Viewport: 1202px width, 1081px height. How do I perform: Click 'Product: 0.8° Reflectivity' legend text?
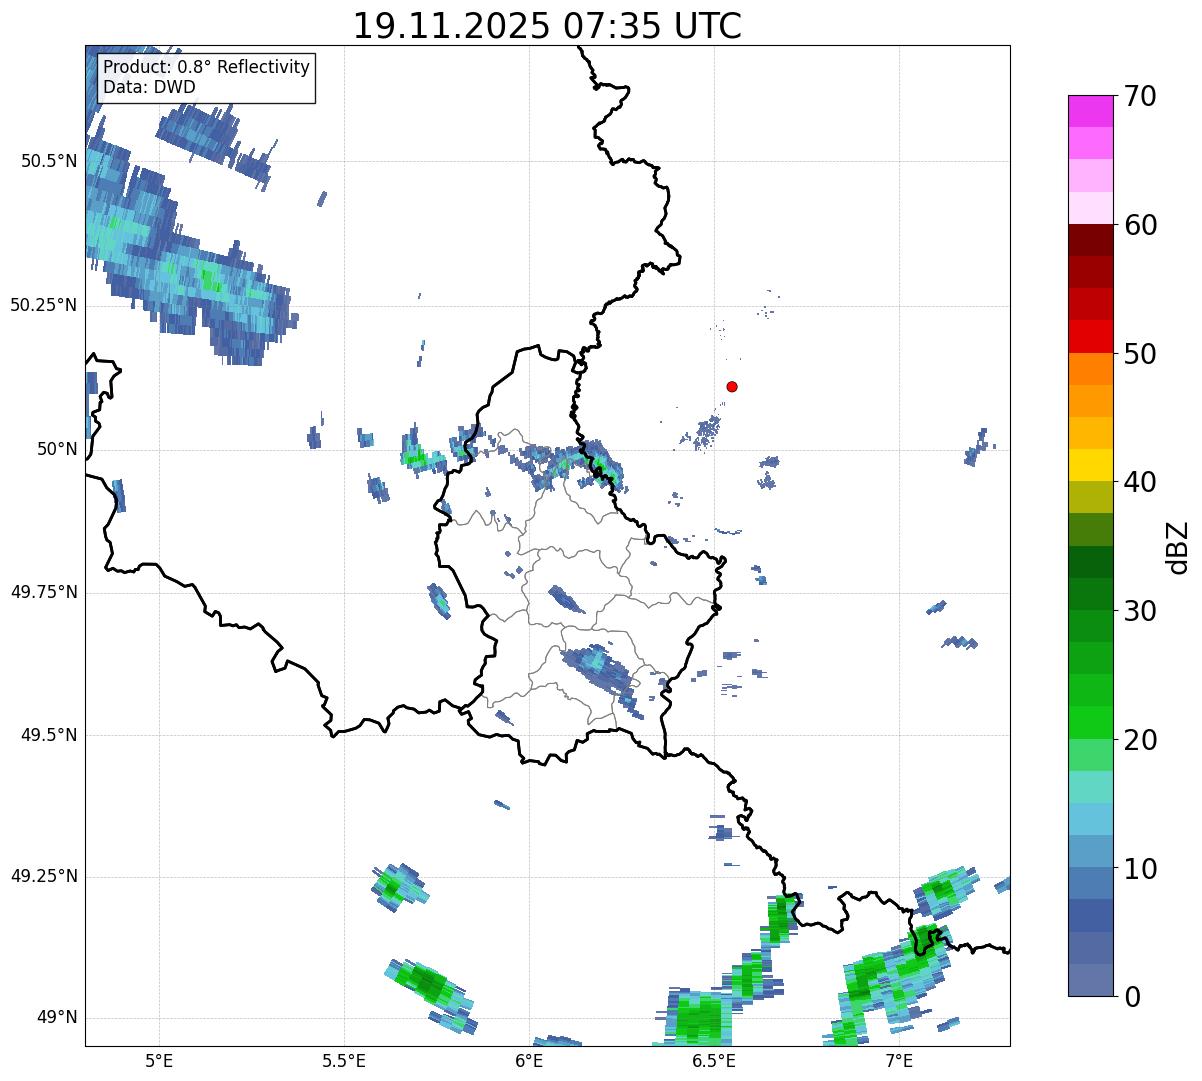point(207,68)
